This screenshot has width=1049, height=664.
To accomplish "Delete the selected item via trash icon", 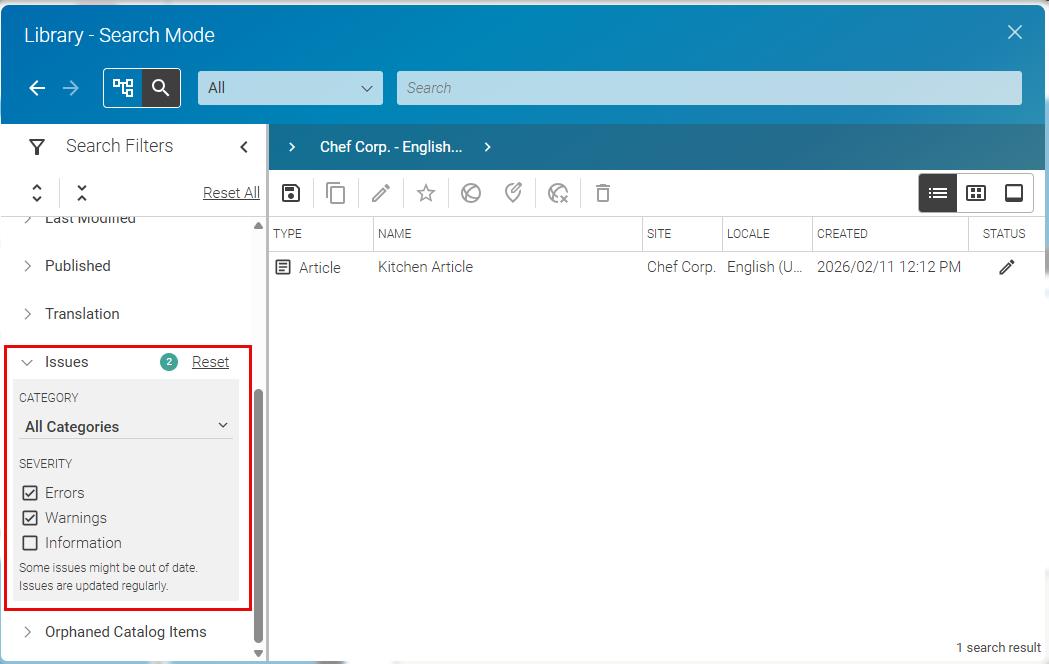I will tap(602, 192).
